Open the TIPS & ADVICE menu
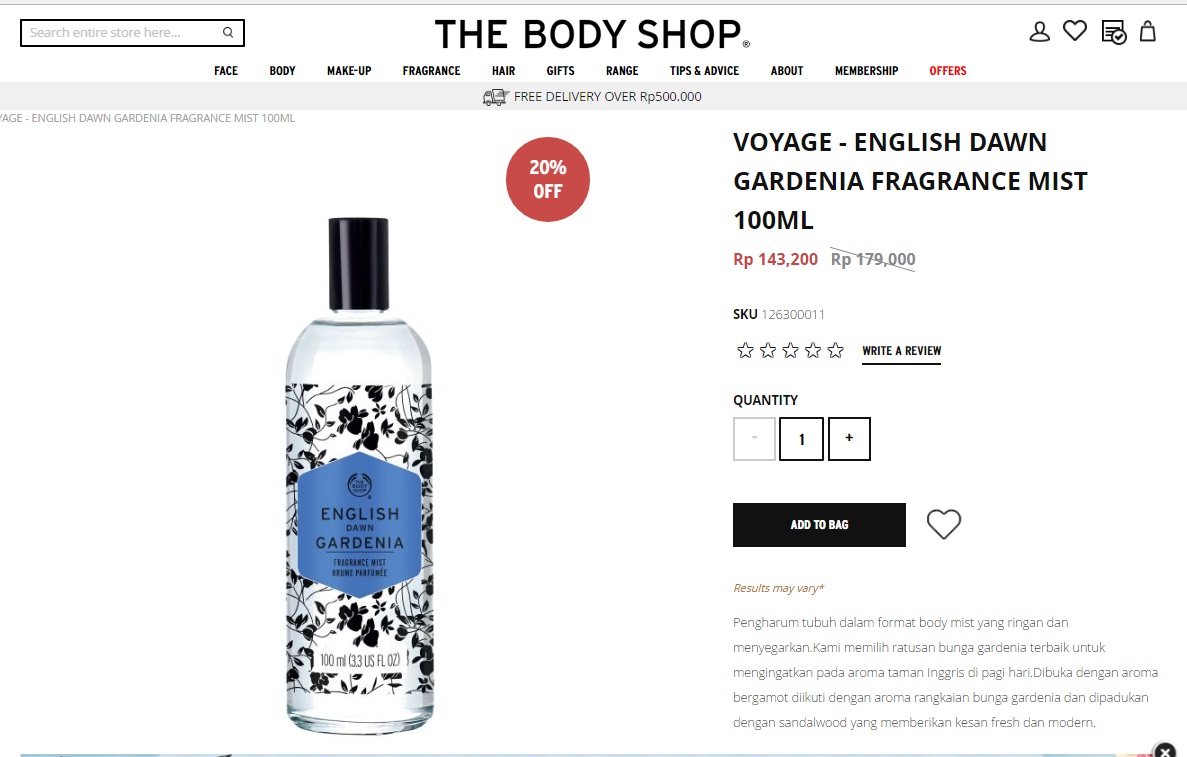The height and width of the screenshot is (757, 1187). [704, 70]
